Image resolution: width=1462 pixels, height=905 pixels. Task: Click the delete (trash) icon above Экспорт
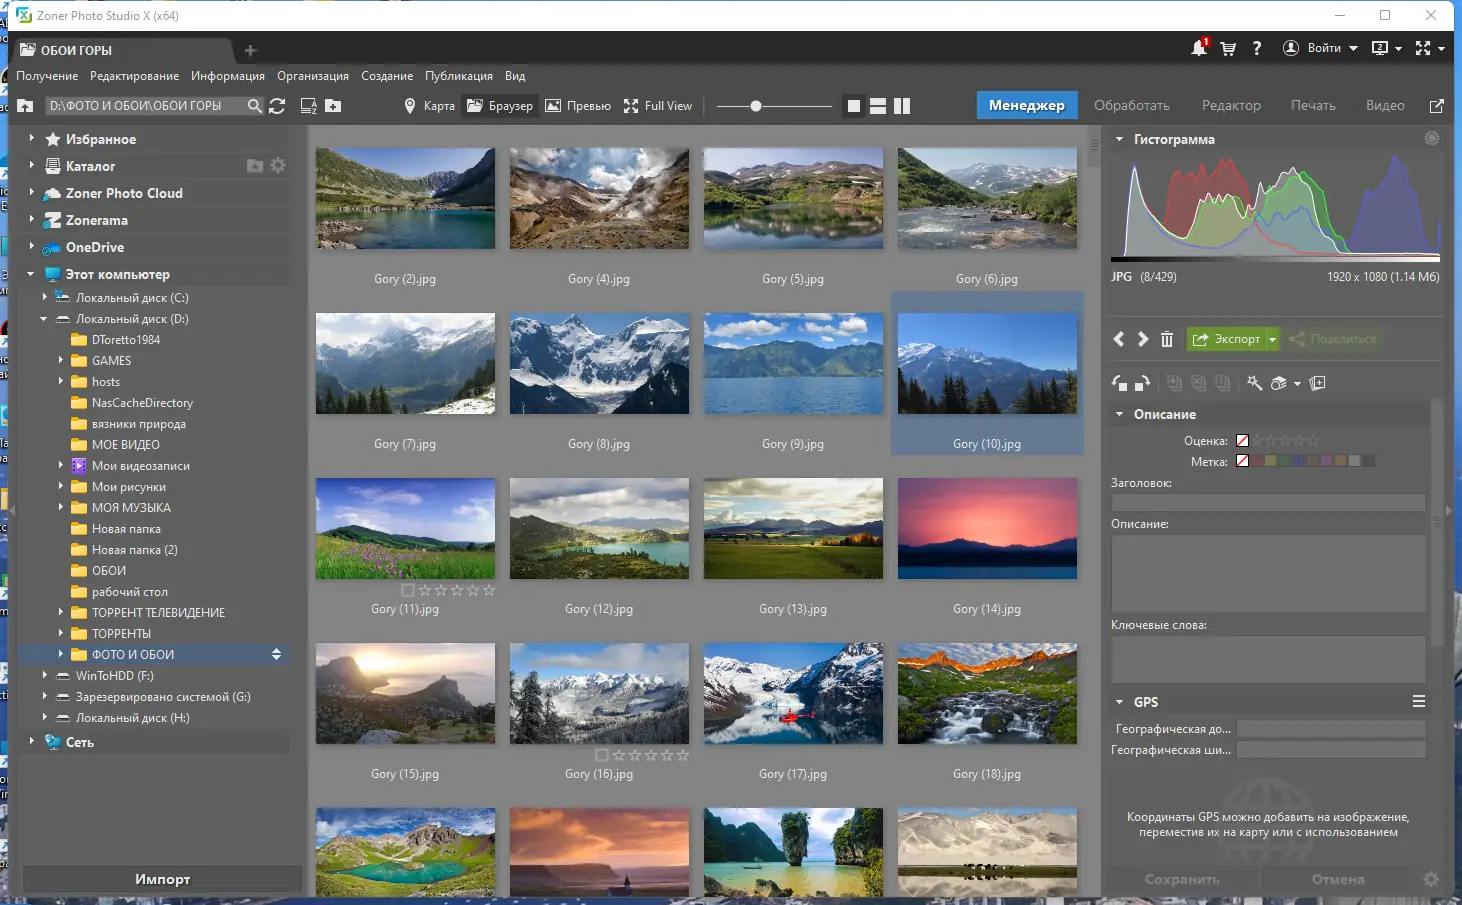point(1166,339)
